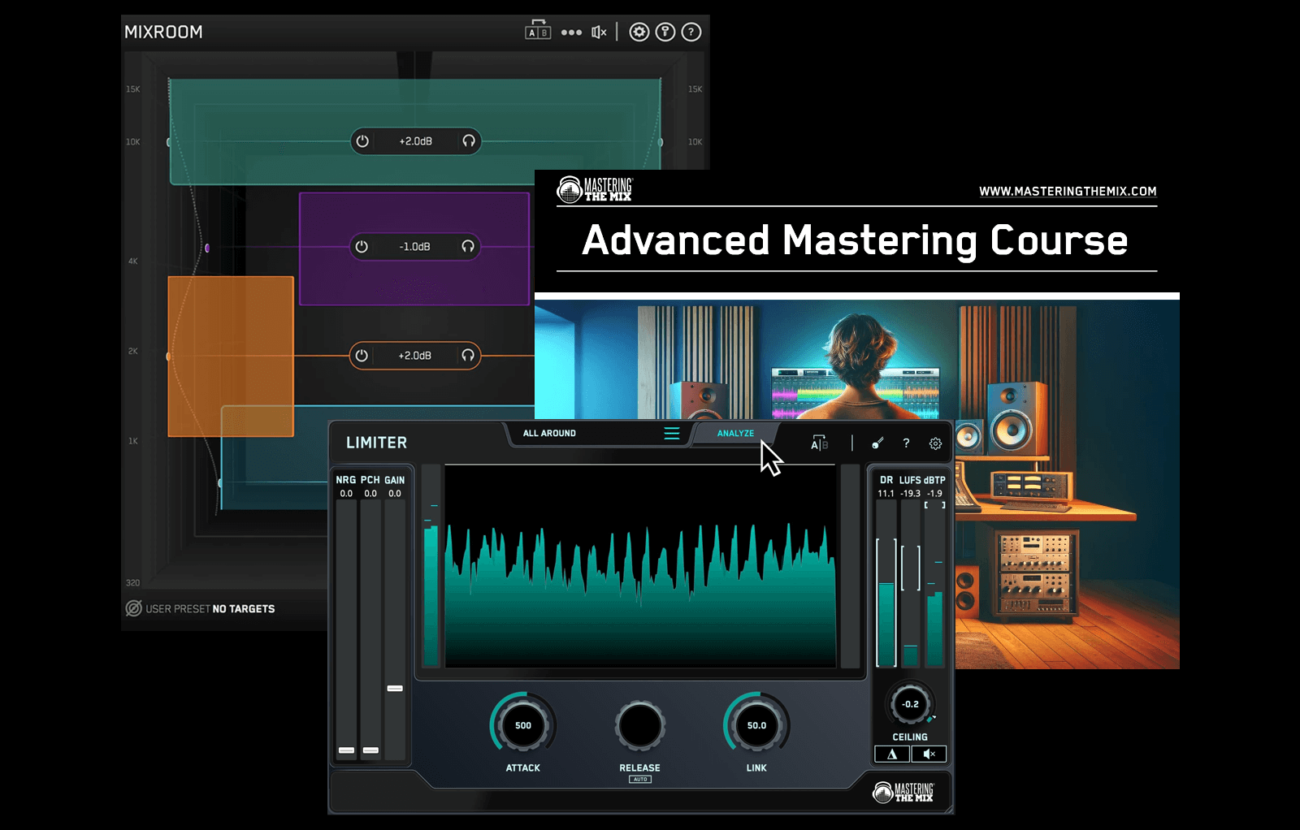Adjust the GAIN fader handle
This screenshot has height=830, width=1300.
click(x=394, y=688)
